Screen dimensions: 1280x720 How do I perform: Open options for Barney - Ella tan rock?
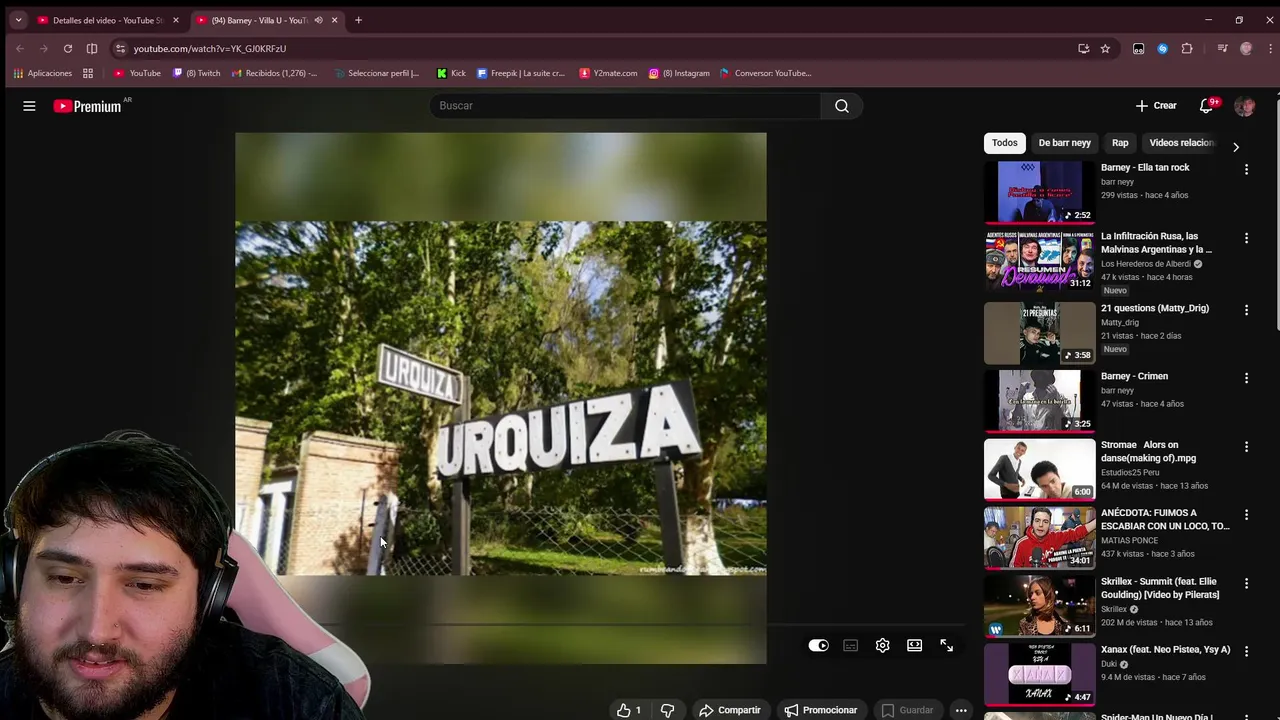click(1246, 170)
